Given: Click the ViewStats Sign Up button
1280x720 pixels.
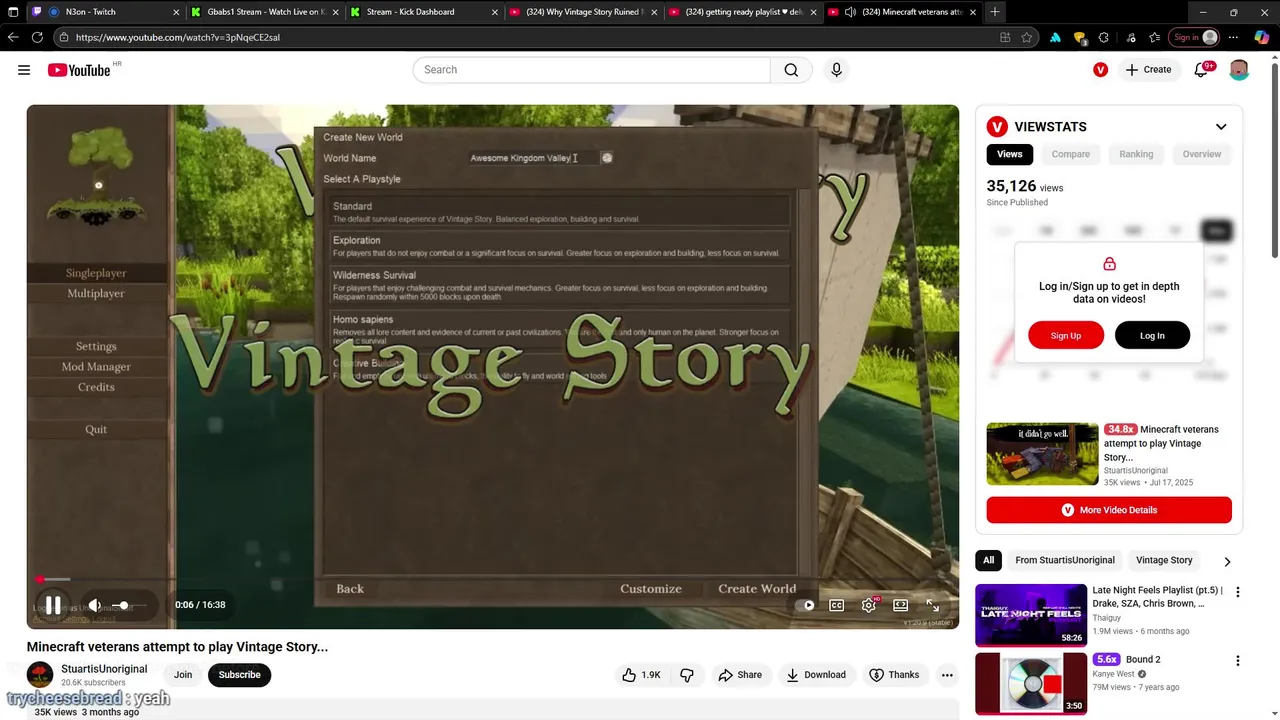Looking at the screenshot, I should [x=1066, y=335].
